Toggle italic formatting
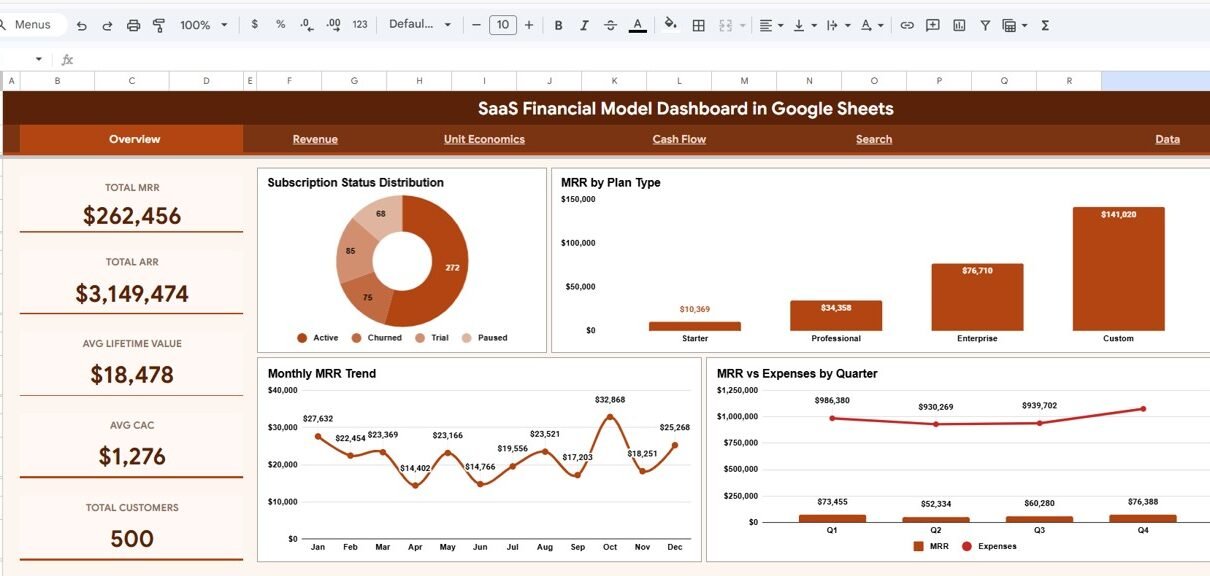 click(x=584, y=25)
